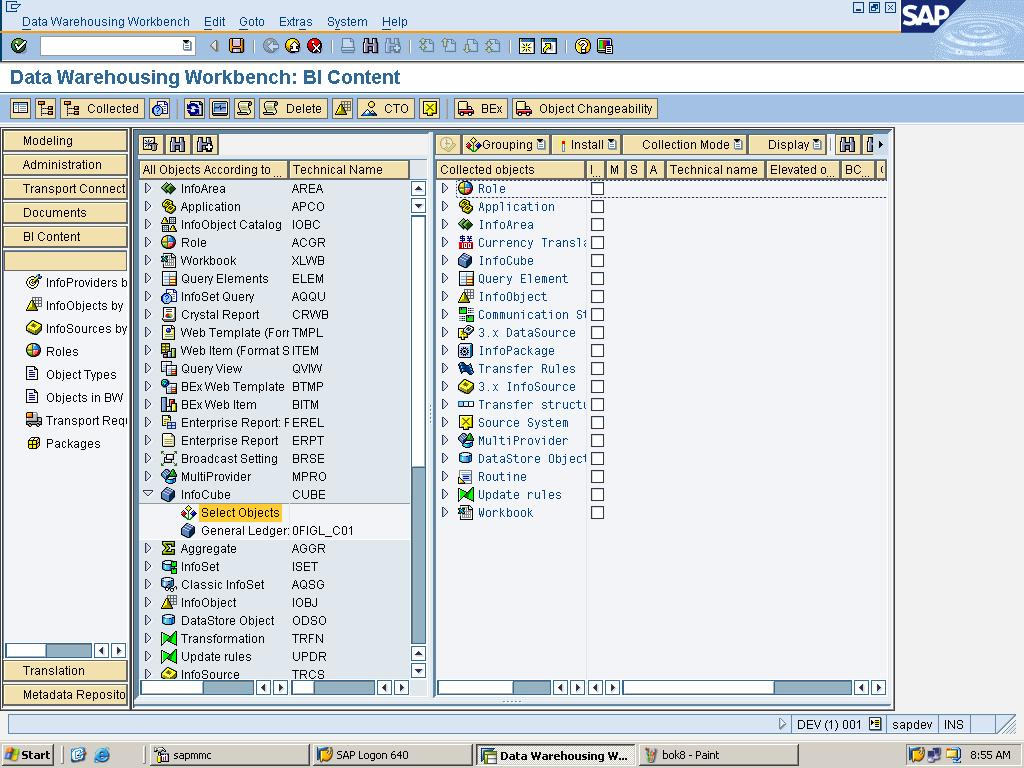Image resolution: width=1024 pixels, height=768 pixels.
Task: Click the InfoSources by application icon
Action: 33,328
